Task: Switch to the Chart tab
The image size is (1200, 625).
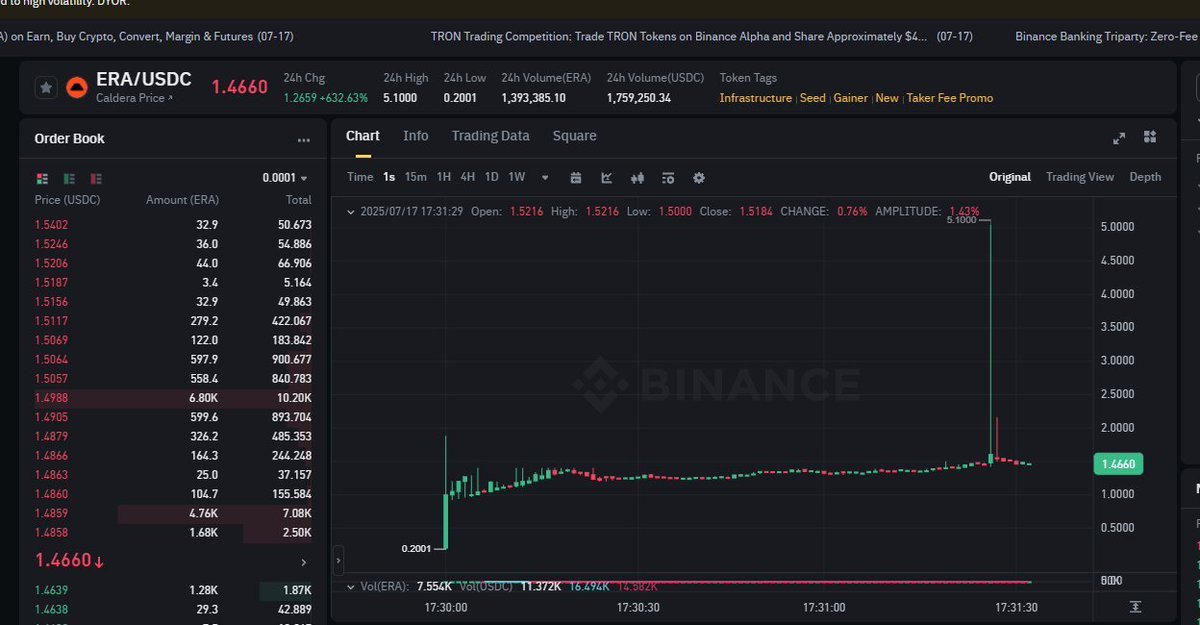Action: 363,136
